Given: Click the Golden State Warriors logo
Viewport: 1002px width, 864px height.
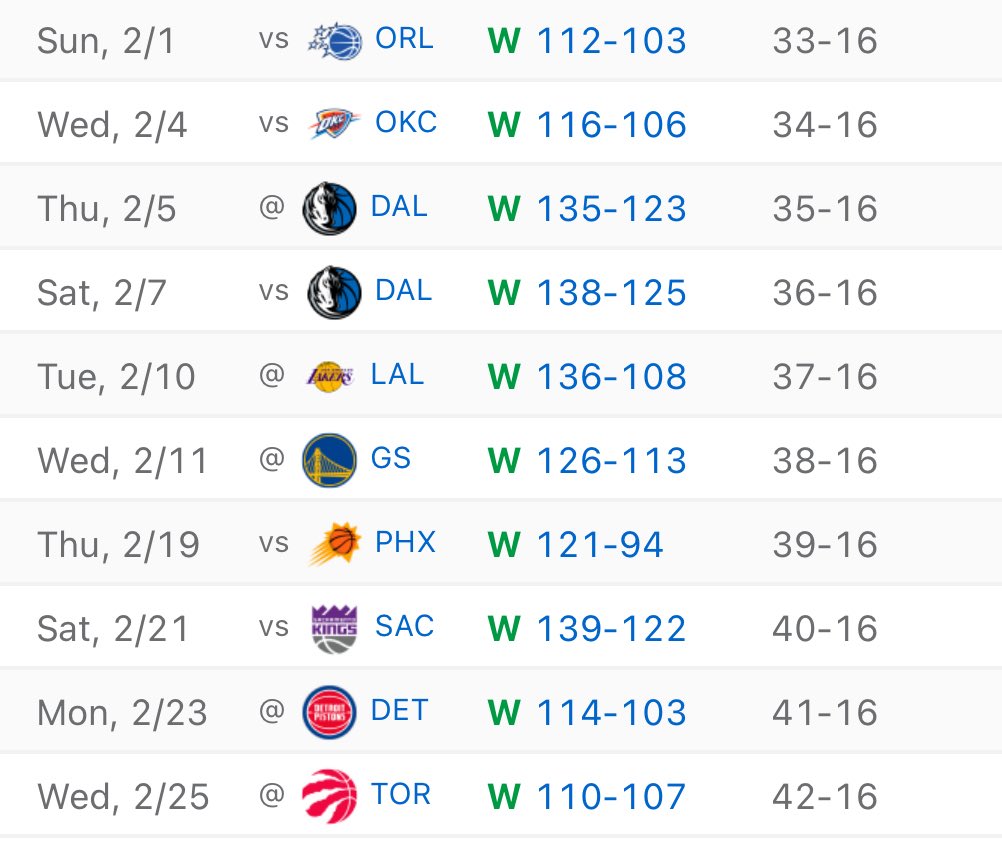Looking at the screenshot, I should pyautogui.click(x=330, y=461).
